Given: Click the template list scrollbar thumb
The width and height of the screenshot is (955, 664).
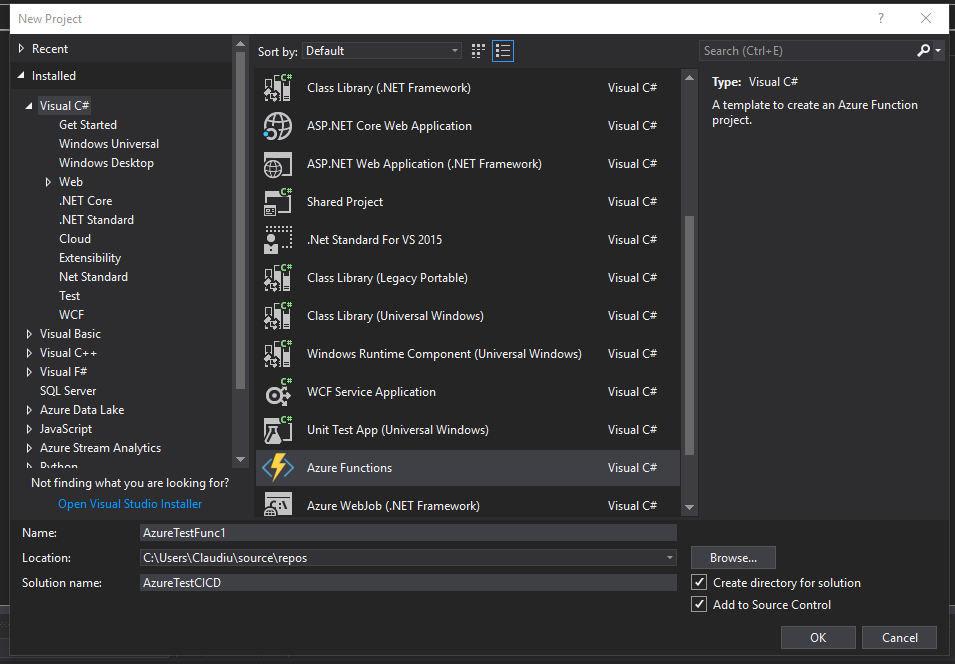Looking at the screenshot, I should pyautogui.click(x=689, y=335).
